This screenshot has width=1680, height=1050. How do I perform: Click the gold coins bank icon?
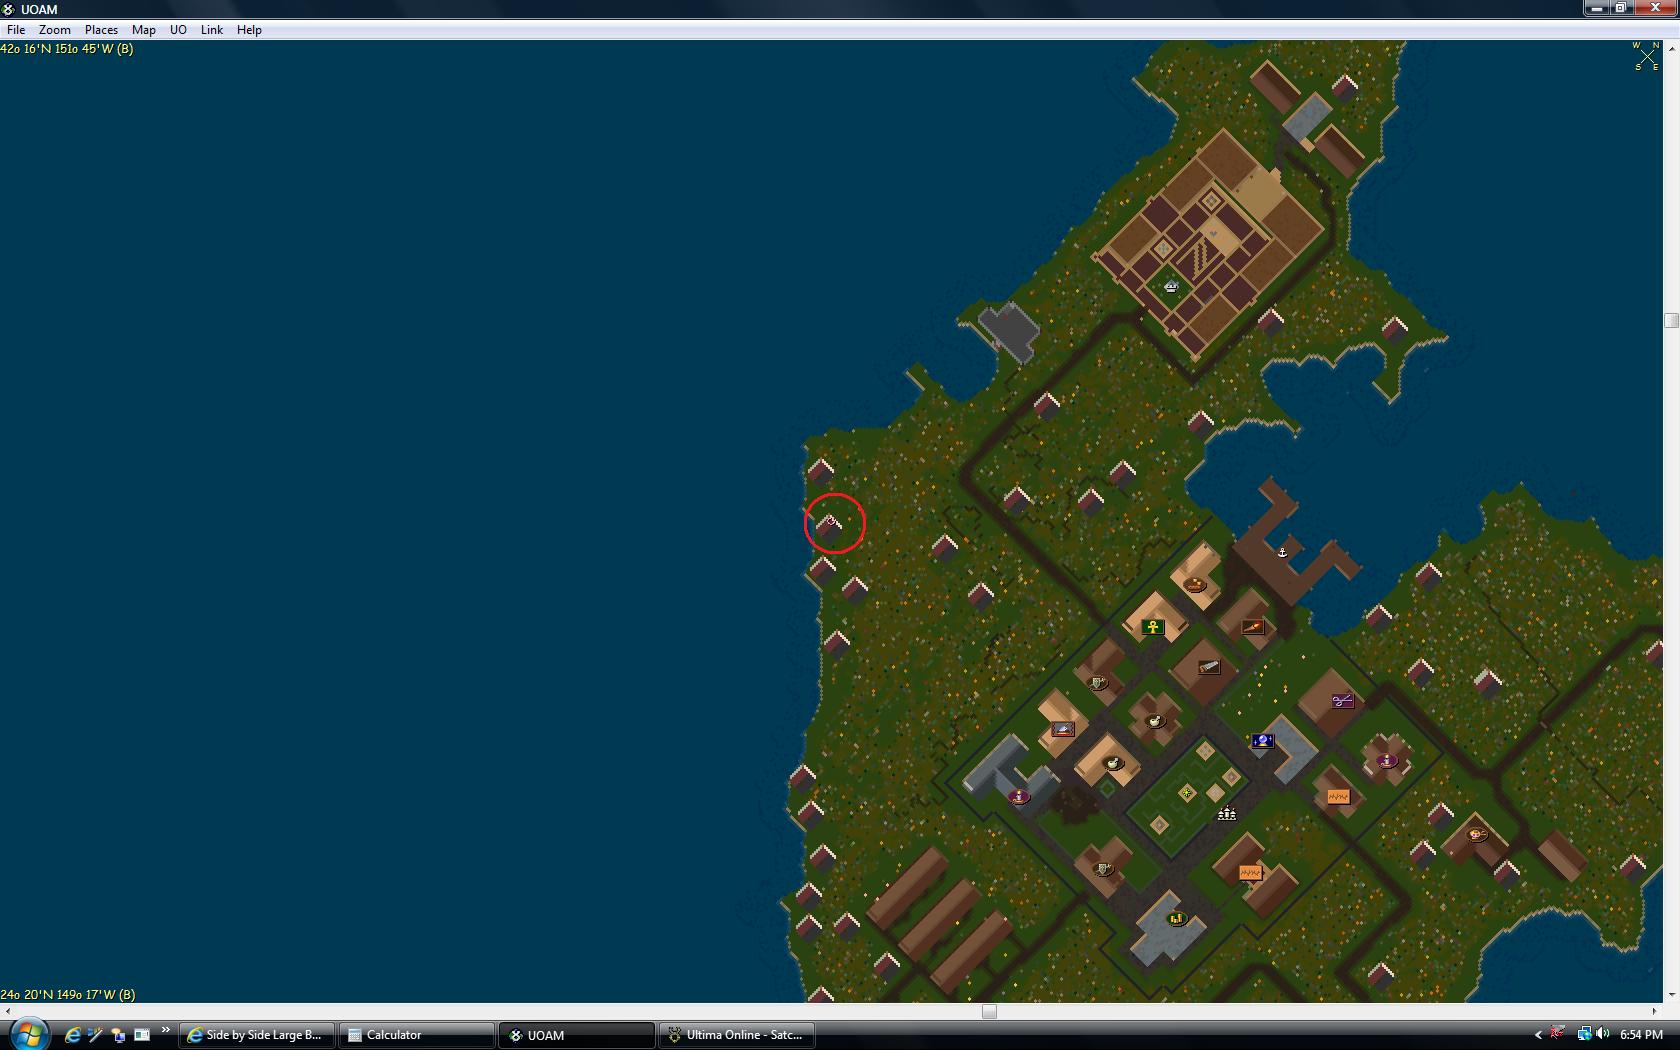tap(1176, 918)
